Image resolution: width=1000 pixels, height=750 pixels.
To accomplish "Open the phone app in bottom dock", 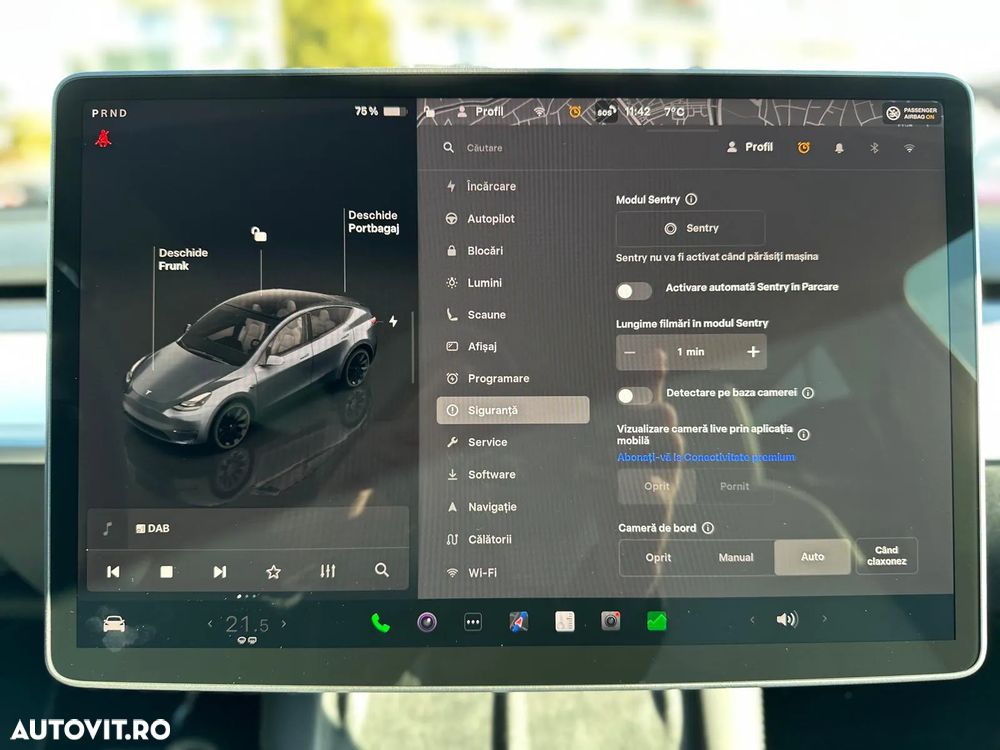I will click(380, 622).
